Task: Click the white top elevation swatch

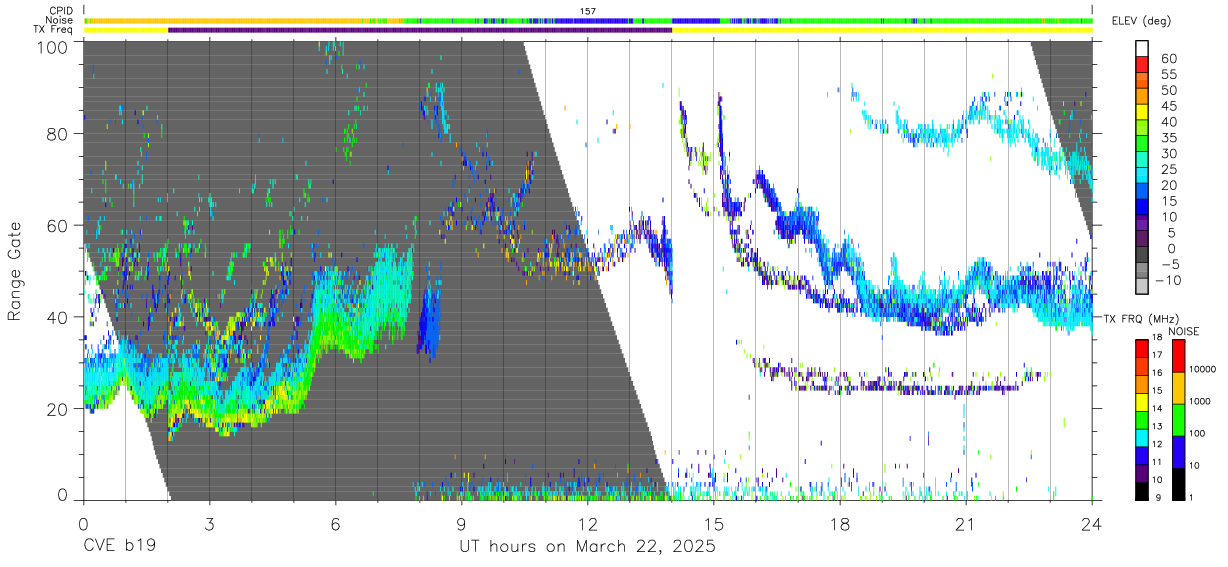Action: (x=1142, y=47)
